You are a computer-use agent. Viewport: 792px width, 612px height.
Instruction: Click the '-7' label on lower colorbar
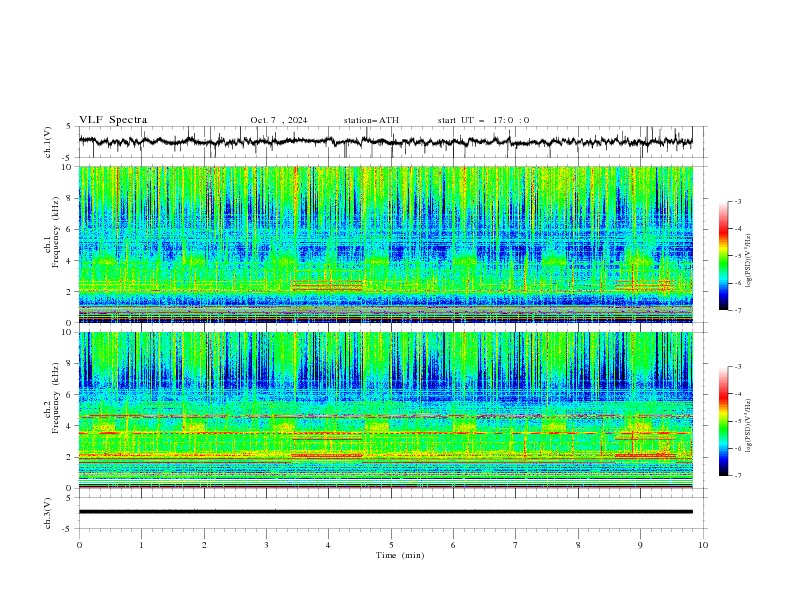pyautogui.click(x=737, y=475)
